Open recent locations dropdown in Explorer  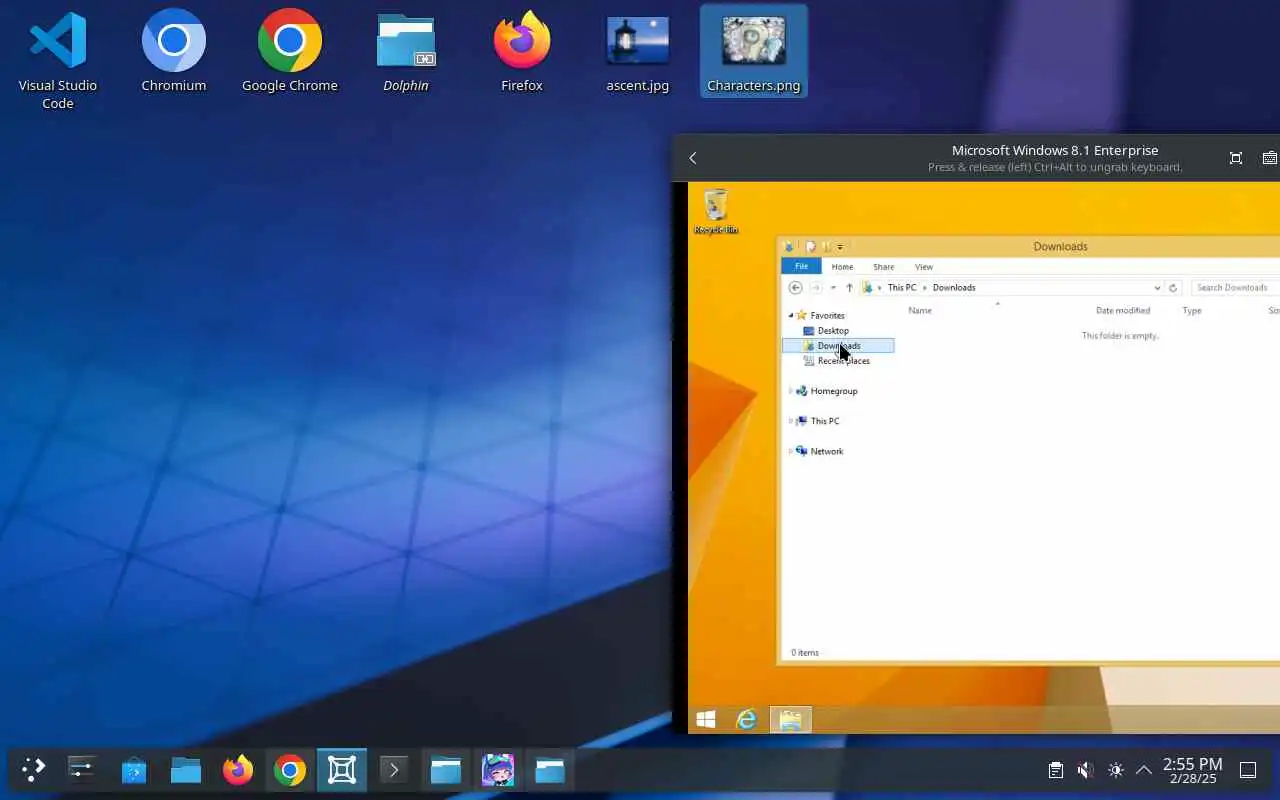[833, 287]
